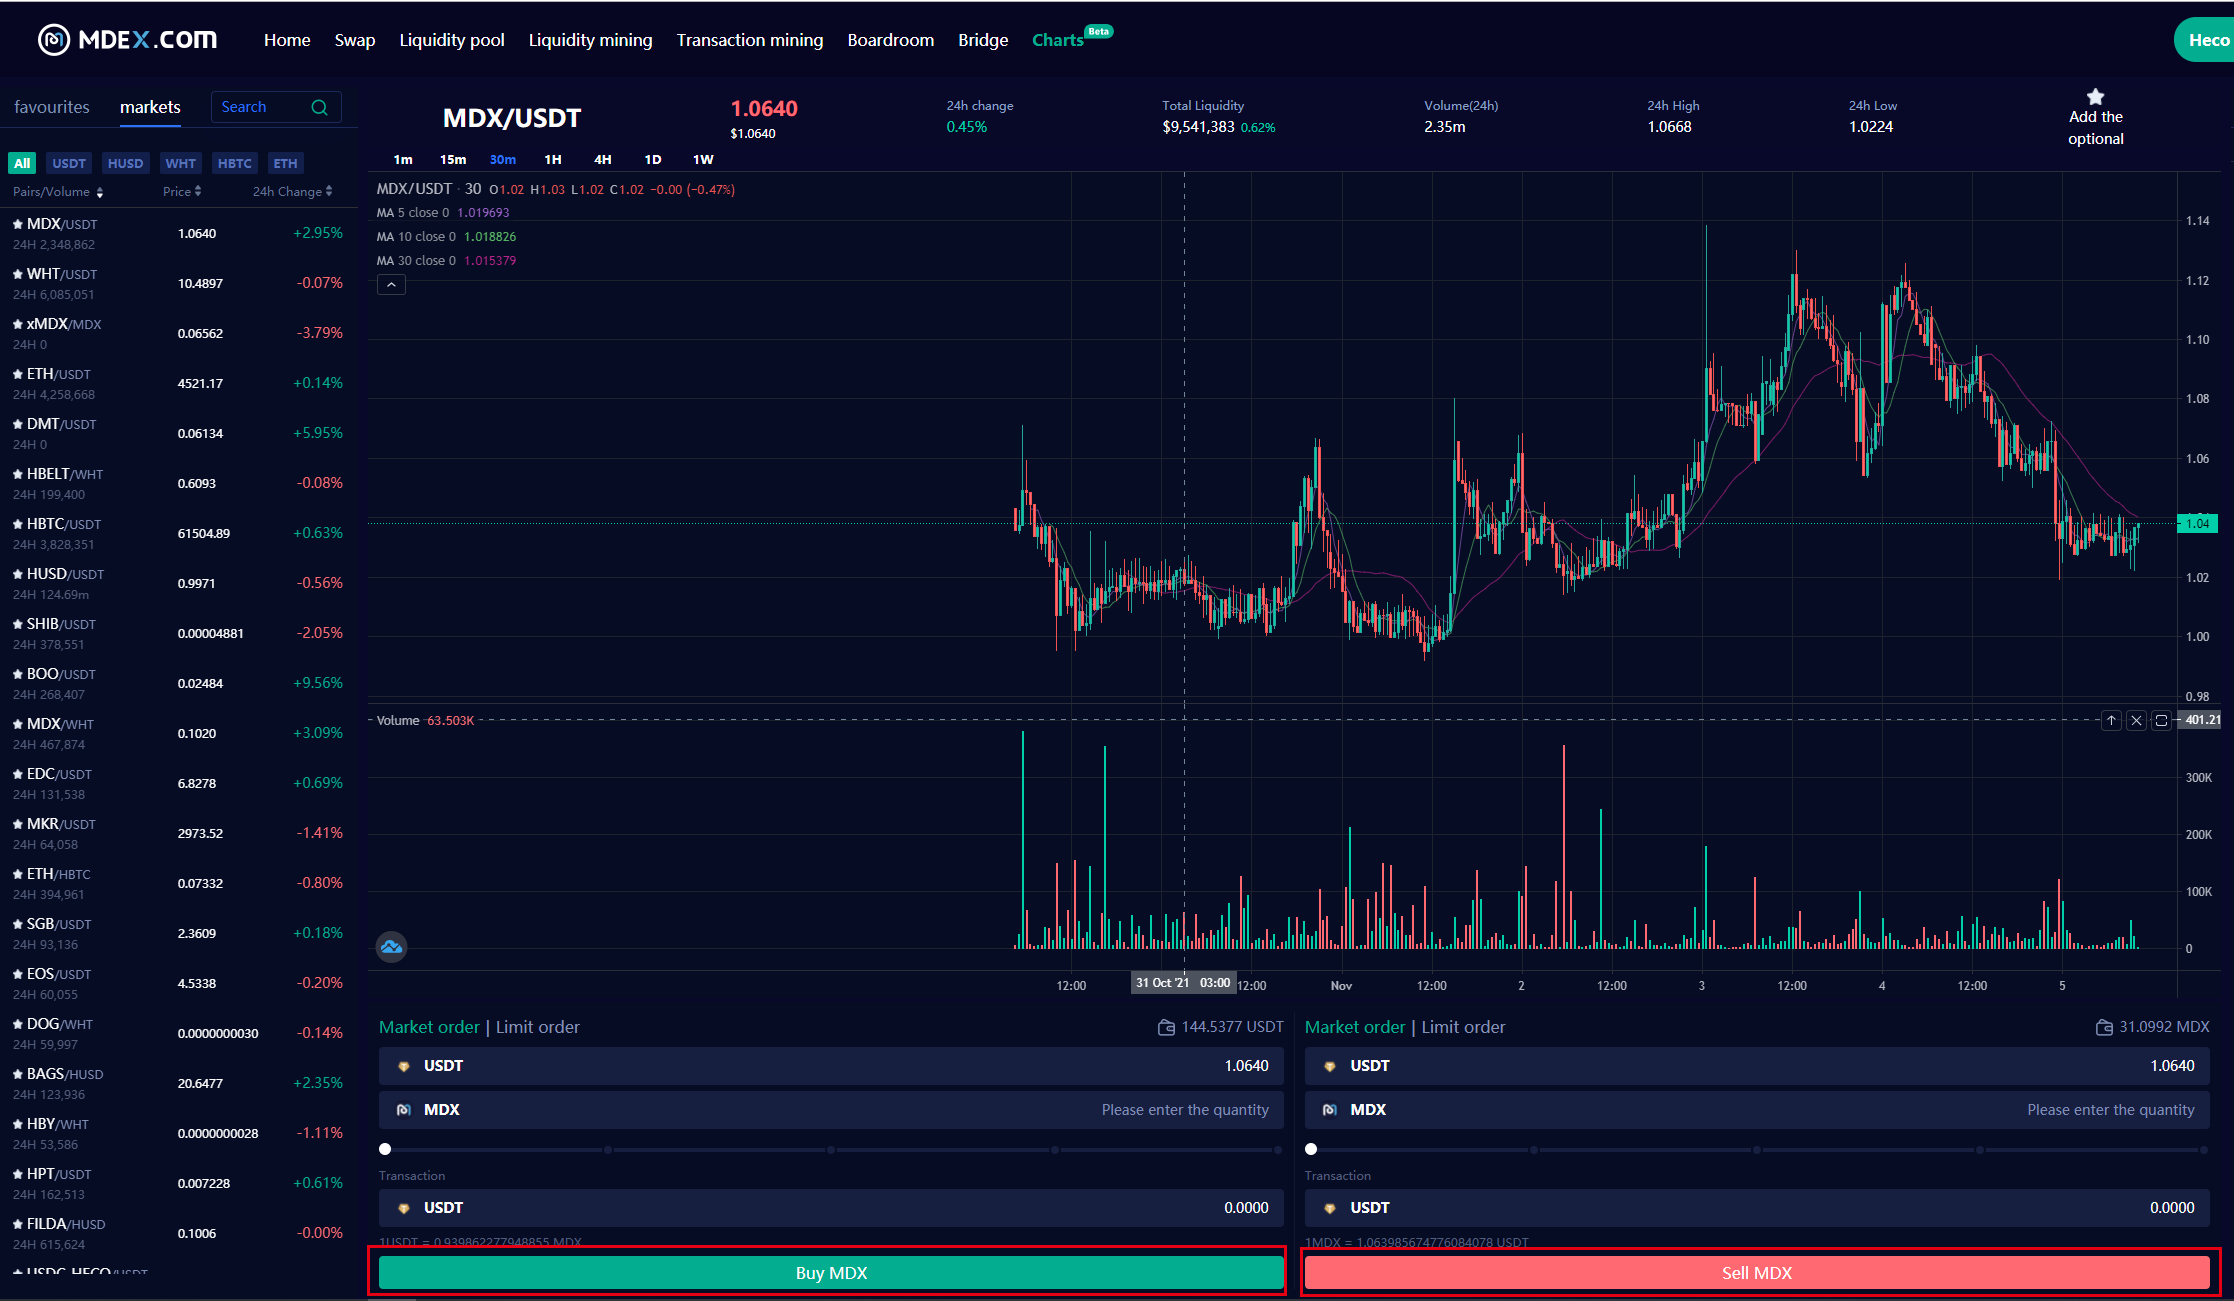2234x1301 pixels.
Task: Favourite SHIB/USDT with its star
Action: coord(18,624)
